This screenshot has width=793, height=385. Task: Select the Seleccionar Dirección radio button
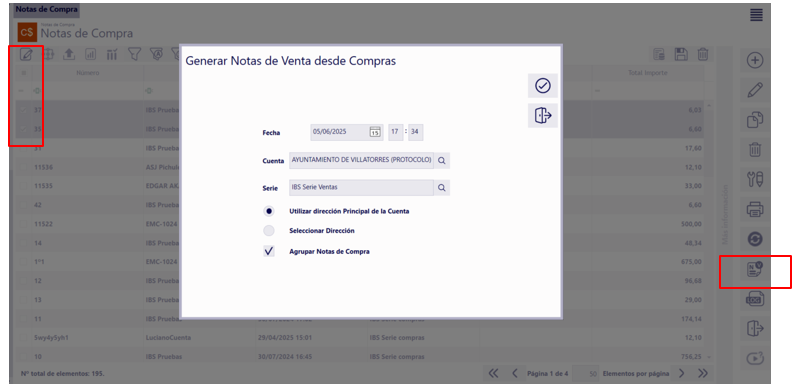(x=269, y=231)
